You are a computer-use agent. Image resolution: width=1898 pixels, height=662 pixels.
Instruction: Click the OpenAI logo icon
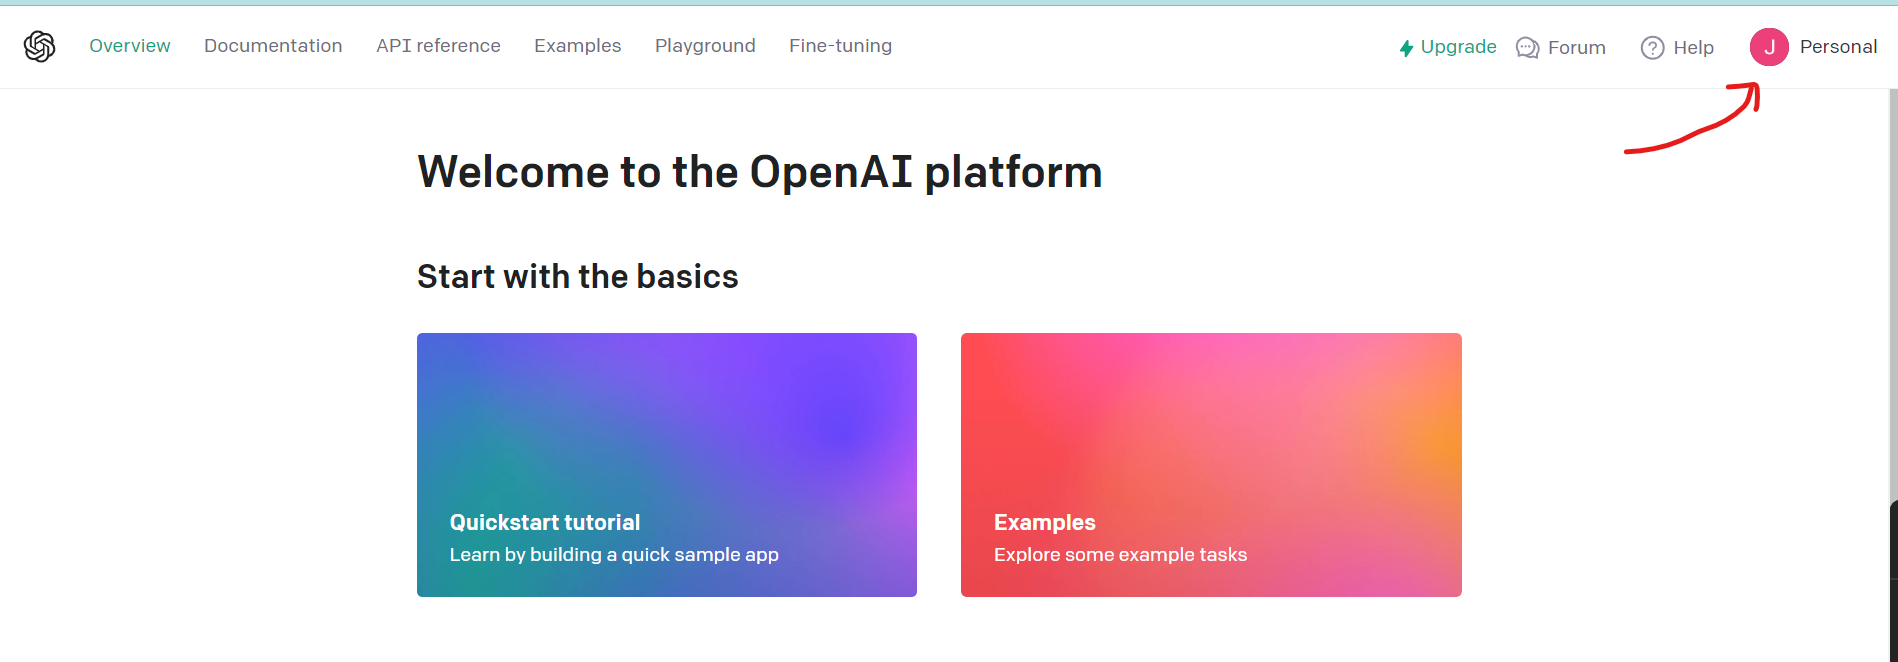[40, 46]
